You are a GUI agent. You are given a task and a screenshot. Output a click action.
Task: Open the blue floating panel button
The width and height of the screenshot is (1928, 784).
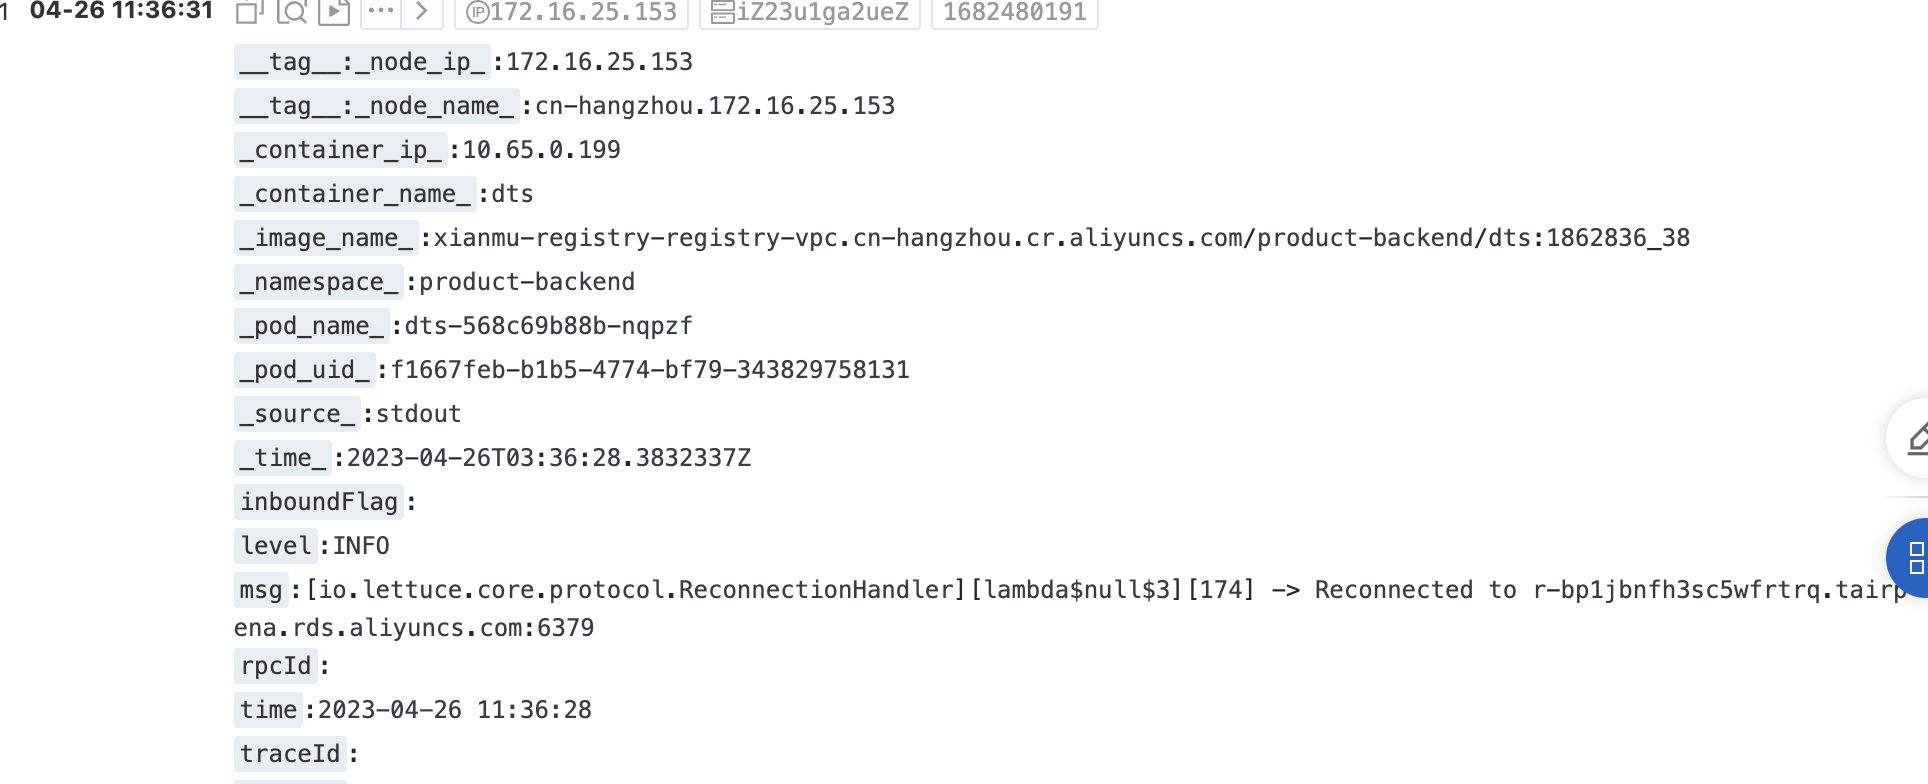click(x=1911, y=558)
